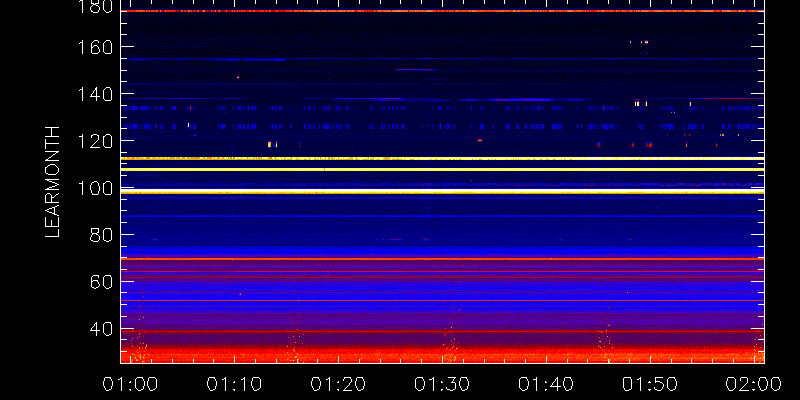The image size is (800, 400).
Task: Click the 40 frequency axis label
Action: [101, 330]
